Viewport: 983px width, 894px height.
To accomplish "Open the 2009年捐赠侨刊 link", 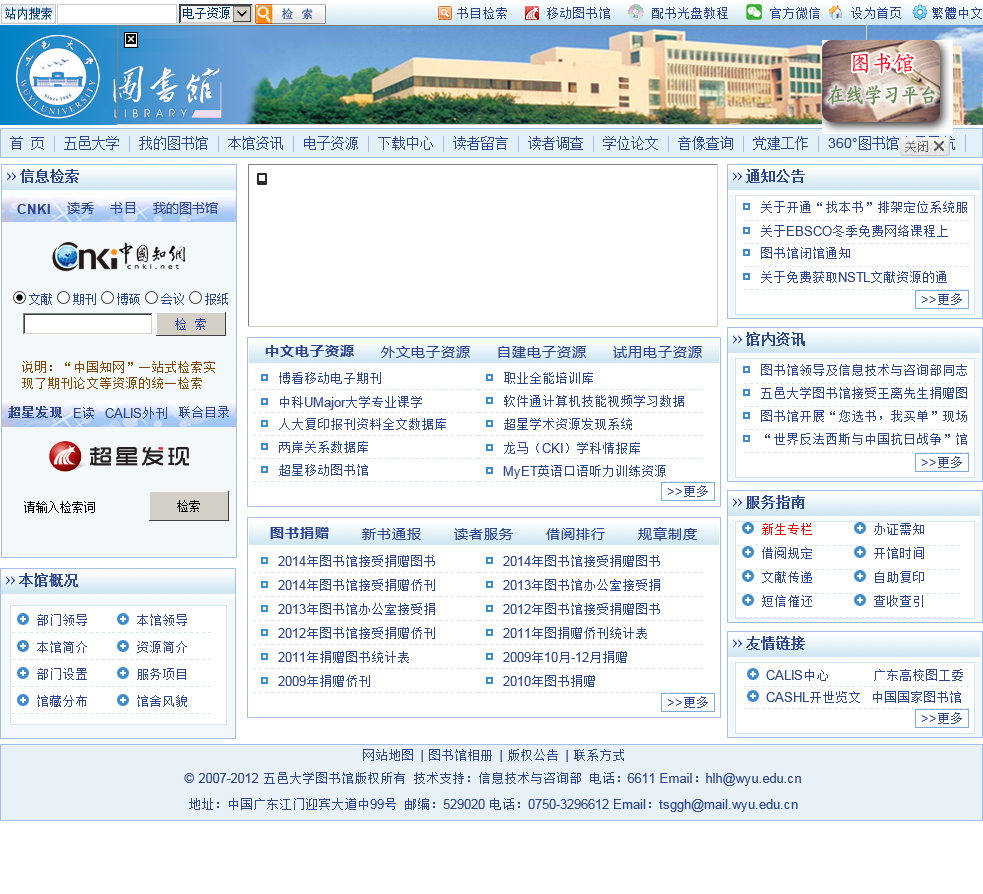I will tap(324, 681).
